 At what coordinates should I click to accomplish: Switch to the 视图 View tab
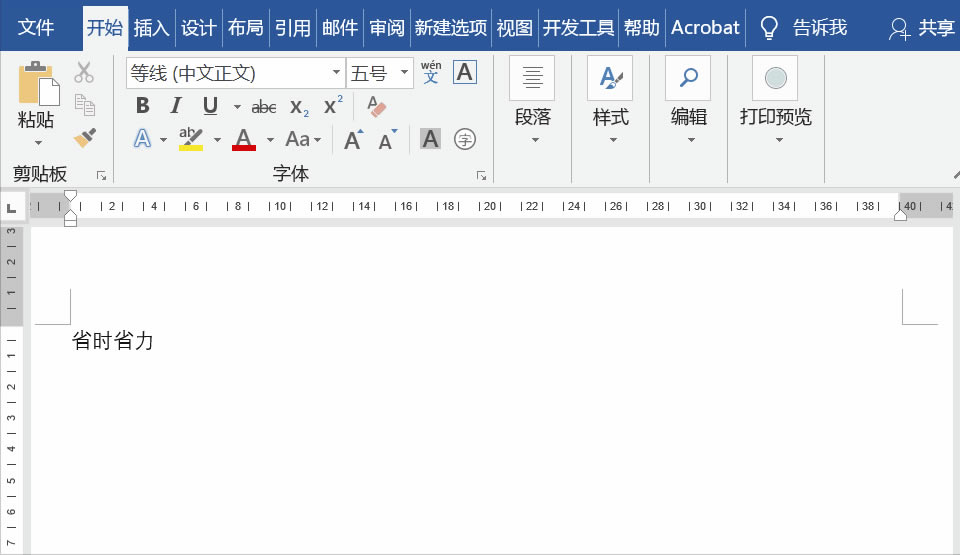tap(514, 28)
